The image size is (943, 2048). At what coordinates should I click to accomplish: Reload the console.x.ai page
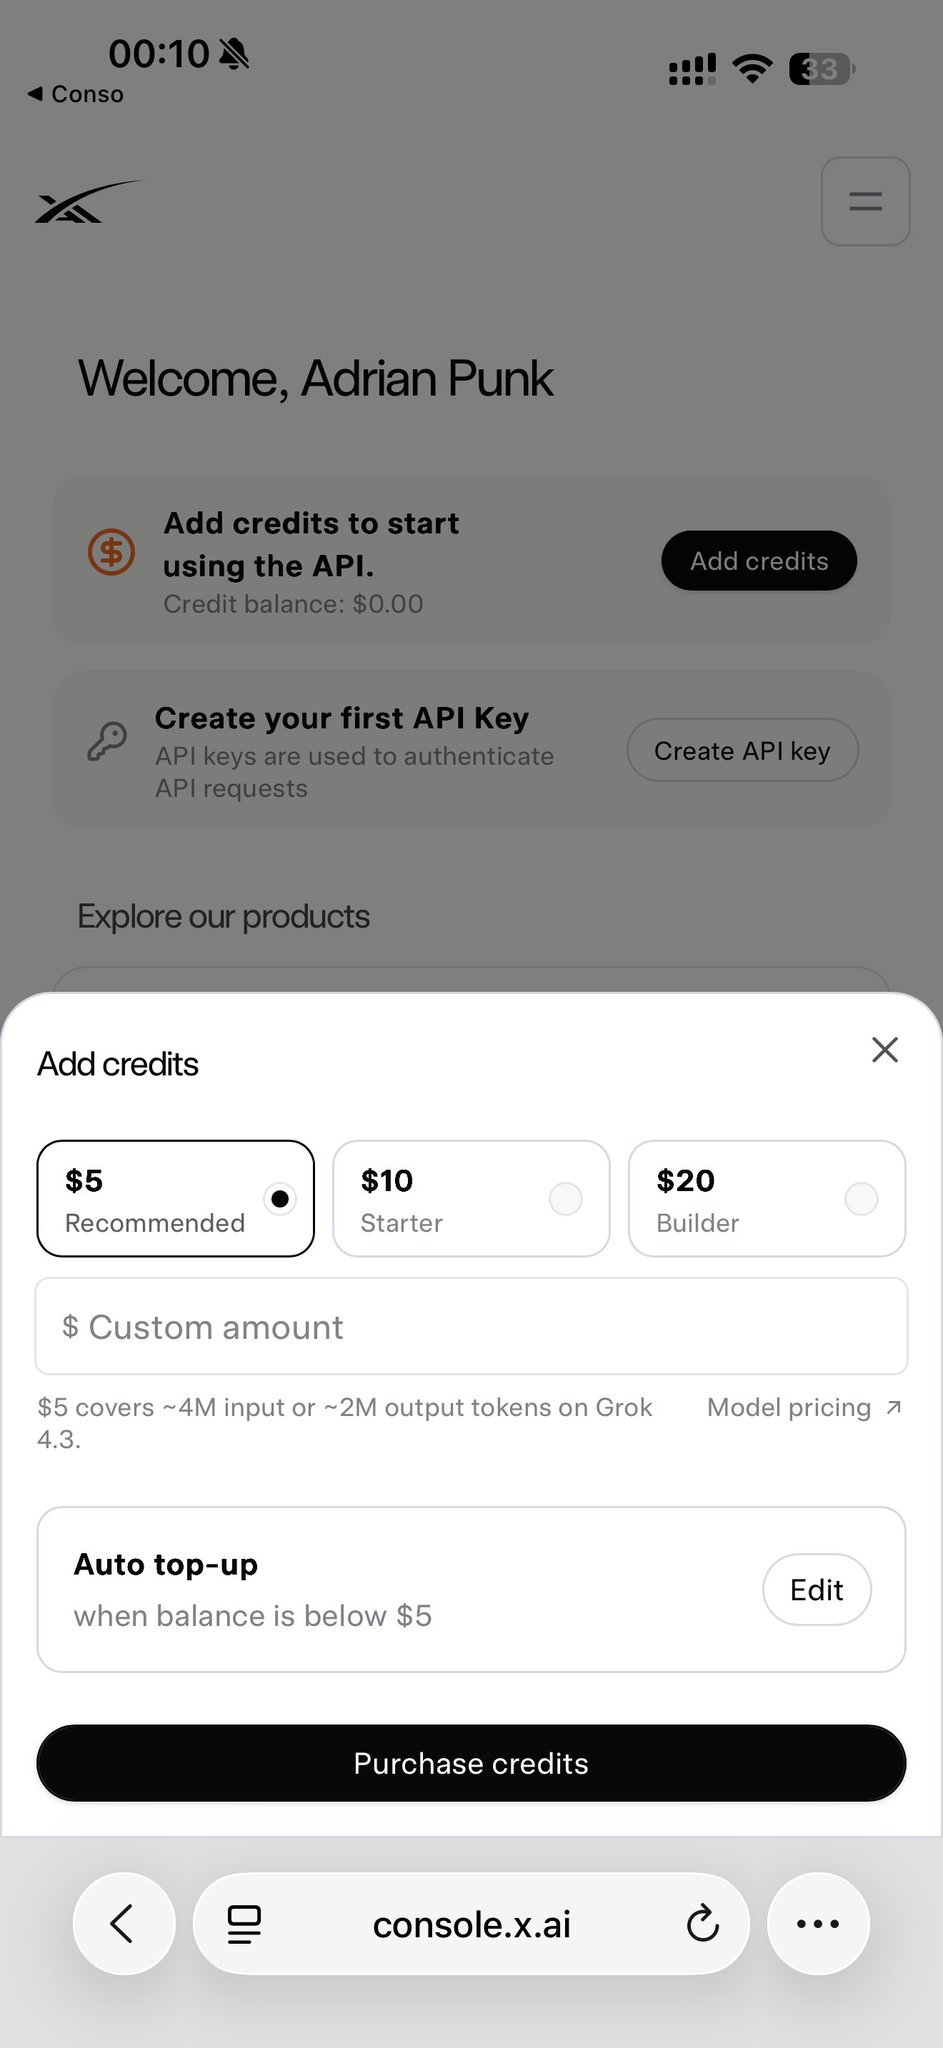pyautogui.click(x=703, y=1923)
